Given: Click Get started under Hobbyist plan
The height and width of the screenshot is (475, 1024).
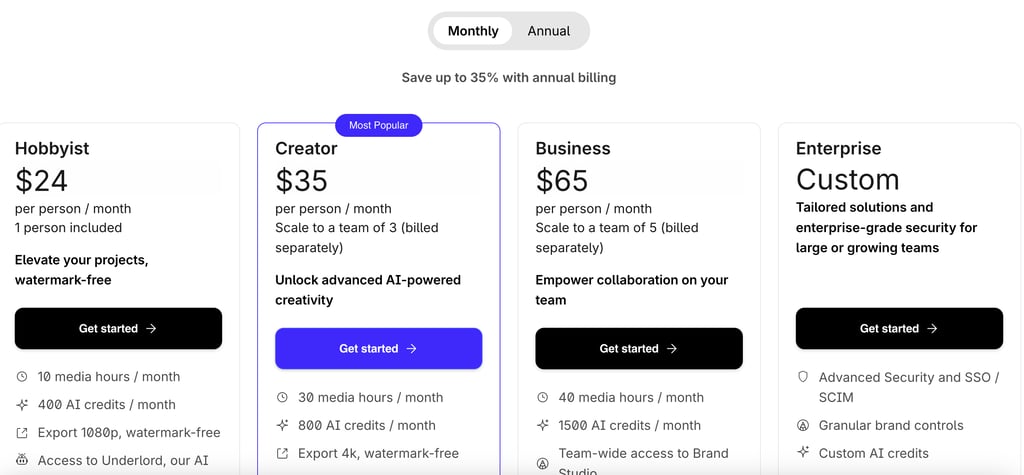Looking at the screenshot, I should pos(118,328).
